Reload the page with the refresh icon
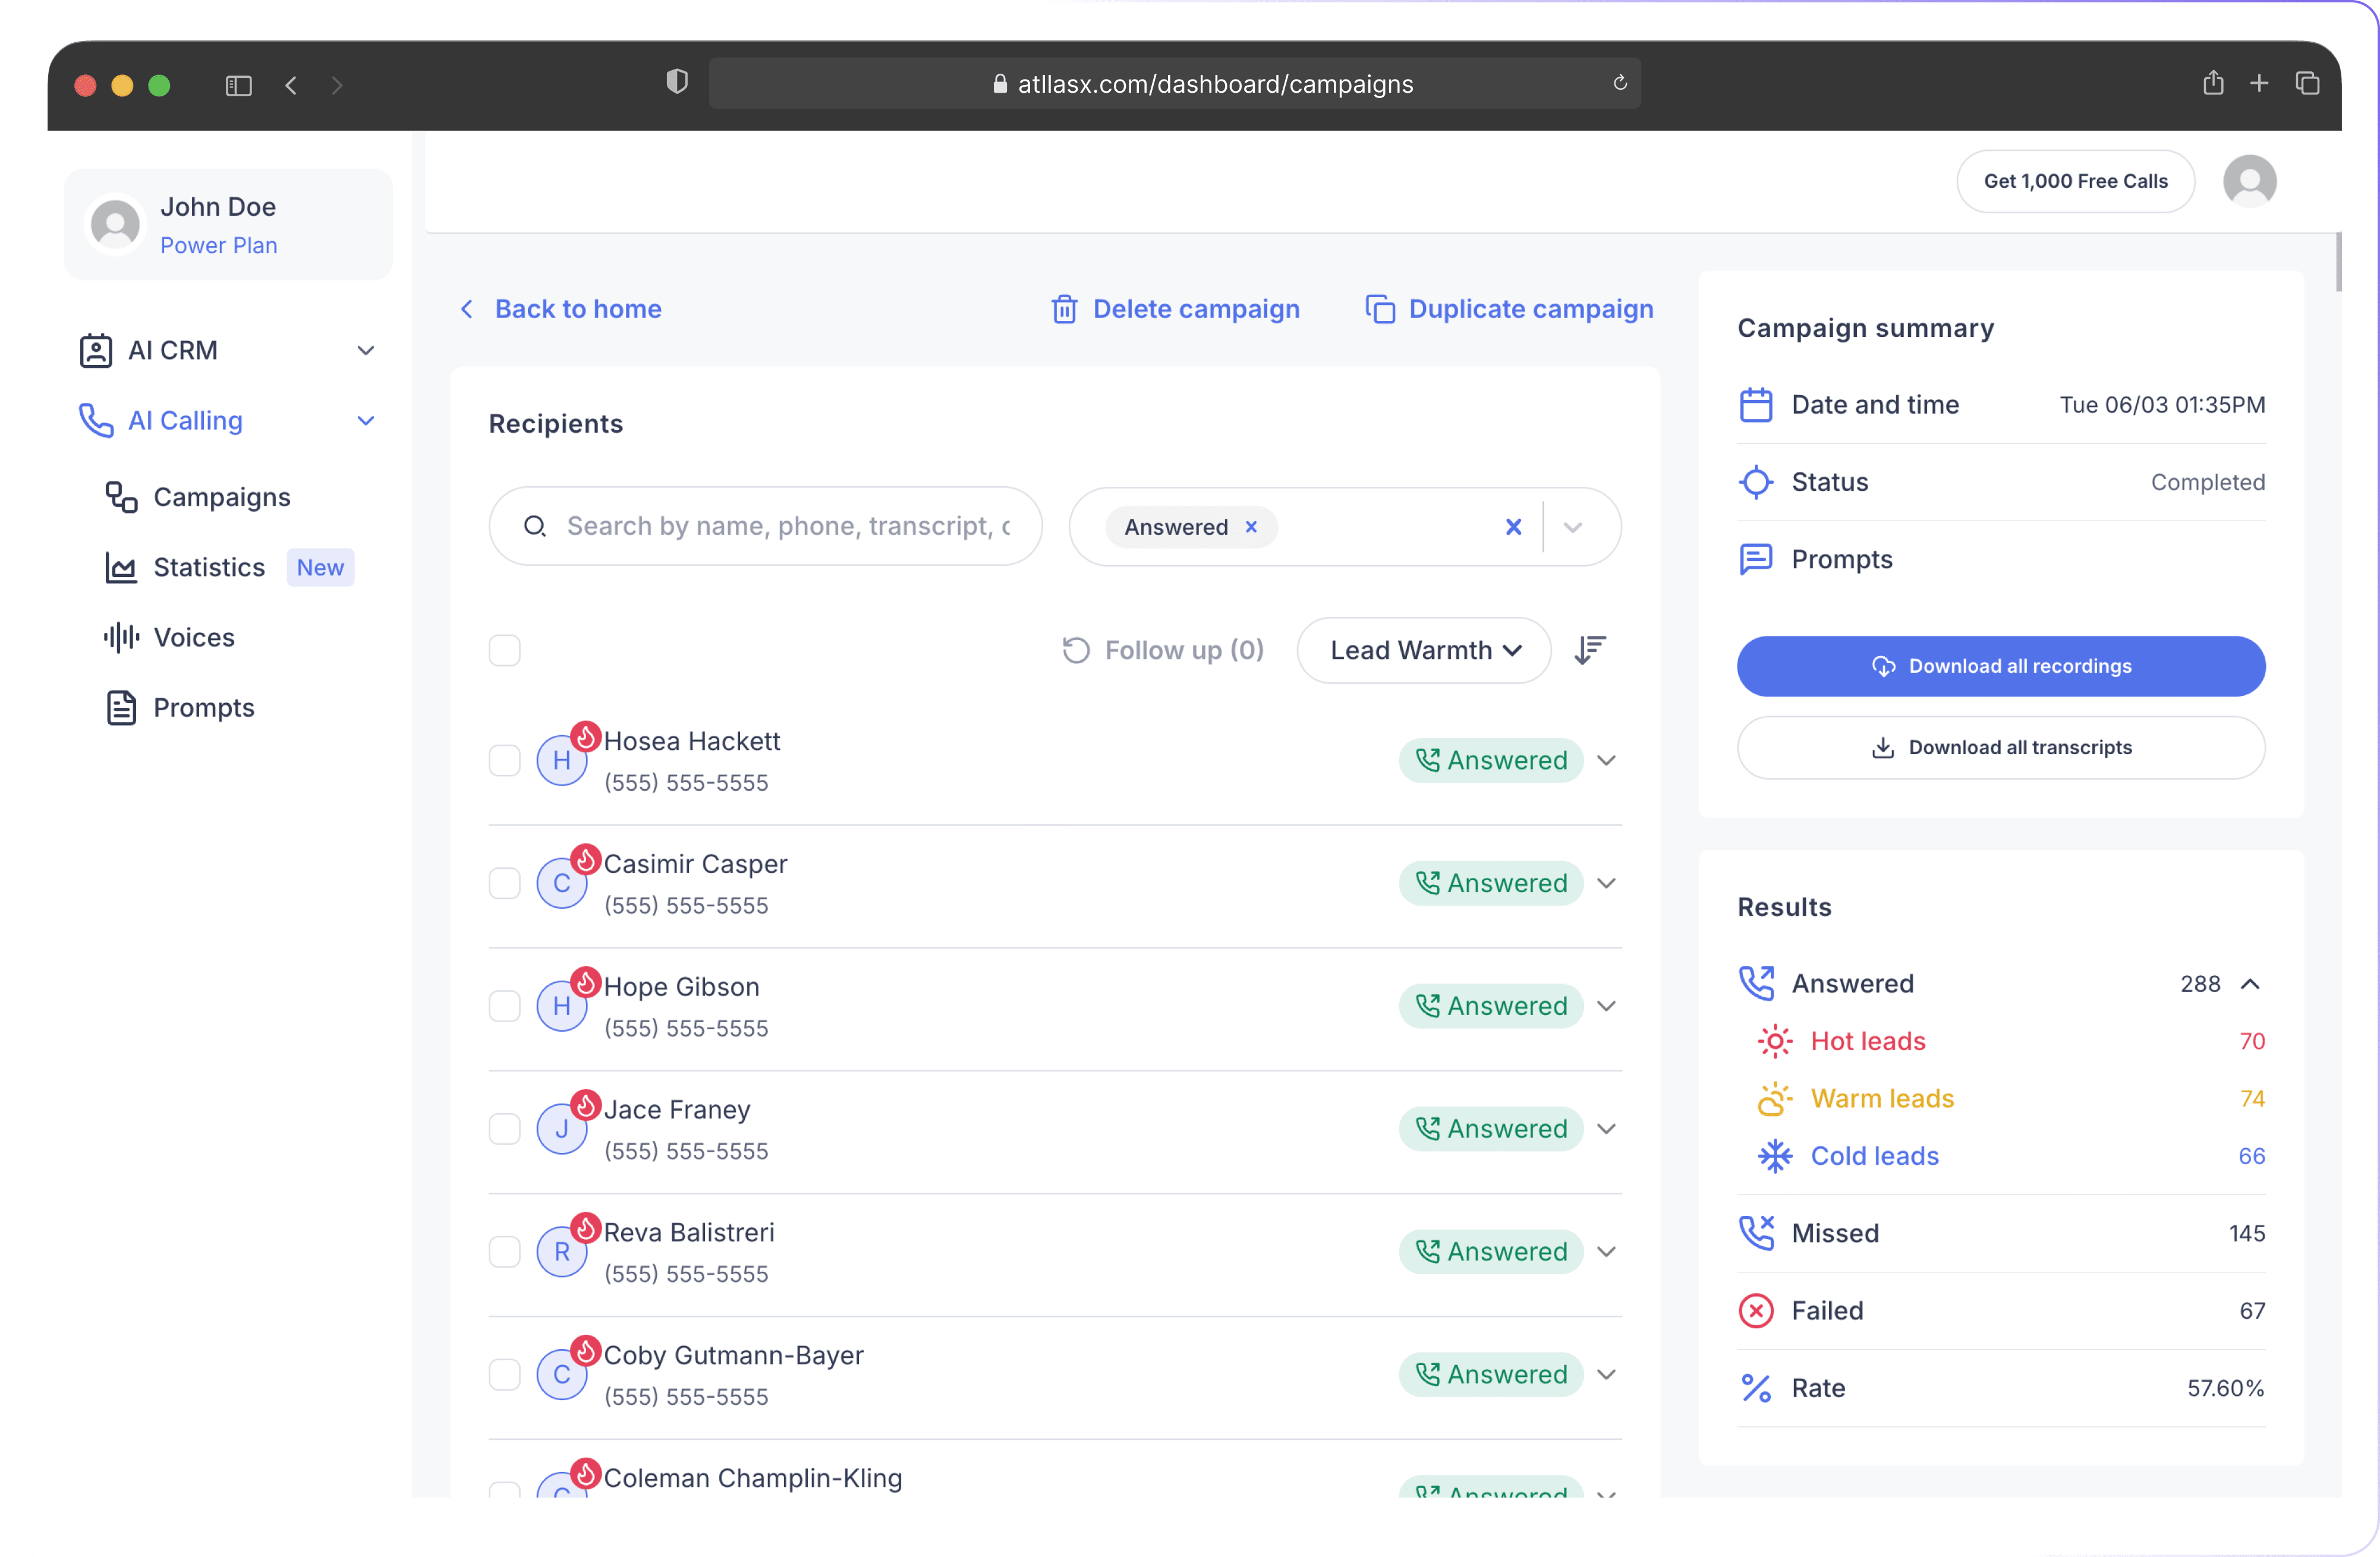Viewport: 2380px width, 1557px height. click(1619, 84)
